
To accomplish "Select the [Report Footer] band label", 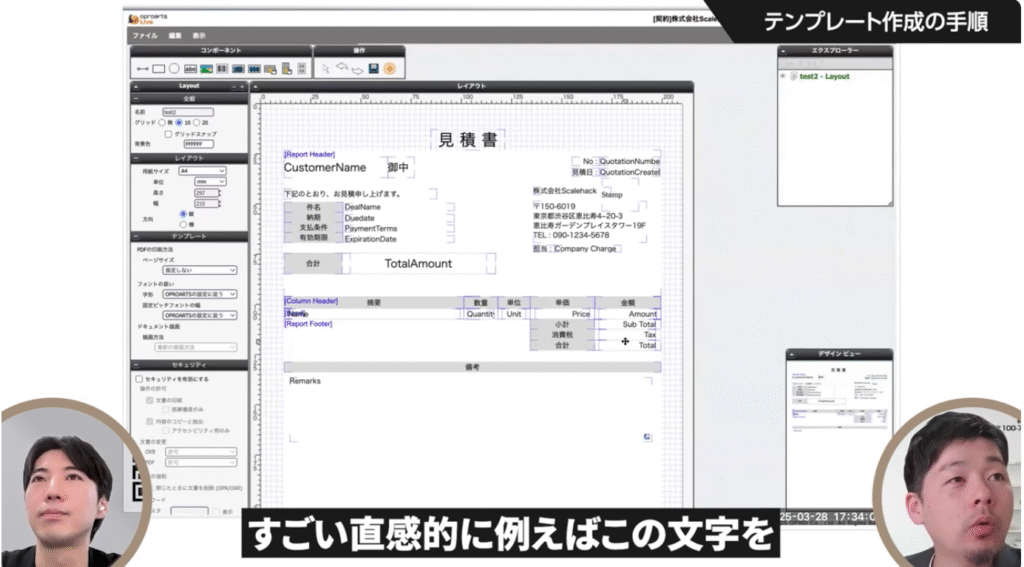I will [308, 323].
